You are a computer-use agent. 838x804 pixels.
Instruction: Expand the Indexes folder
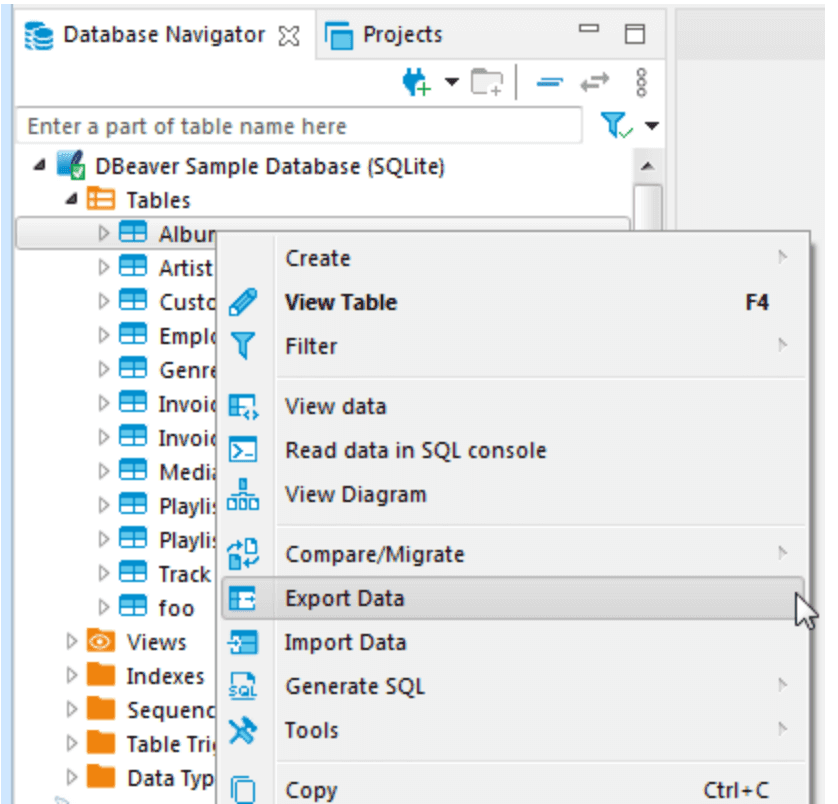[71, 675]
